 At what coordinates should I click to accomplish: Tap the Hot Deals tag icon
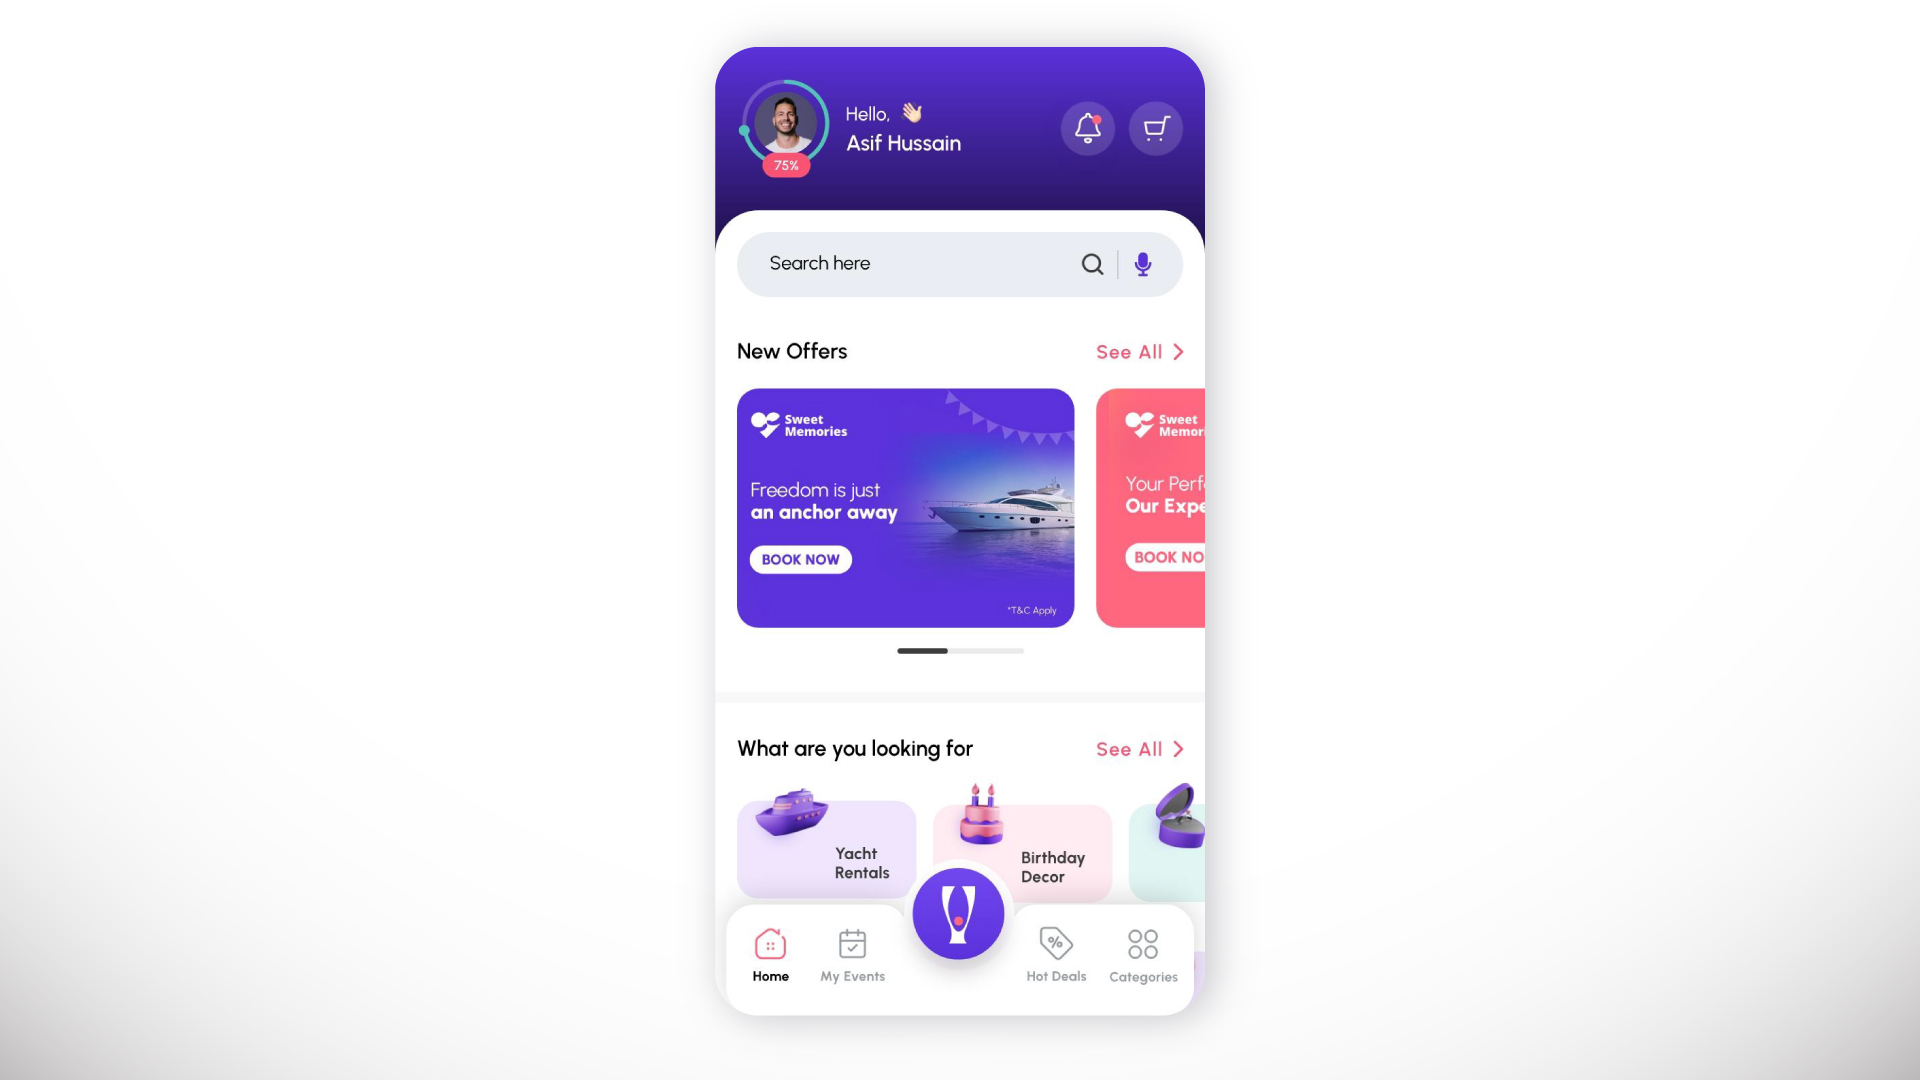pos(1055,943)
